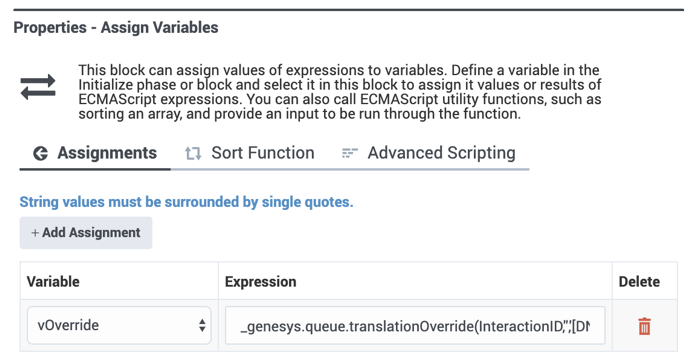Click the Add Assignment button
The height and width of the screenshot is (363, 700).
tap(86, 233)
